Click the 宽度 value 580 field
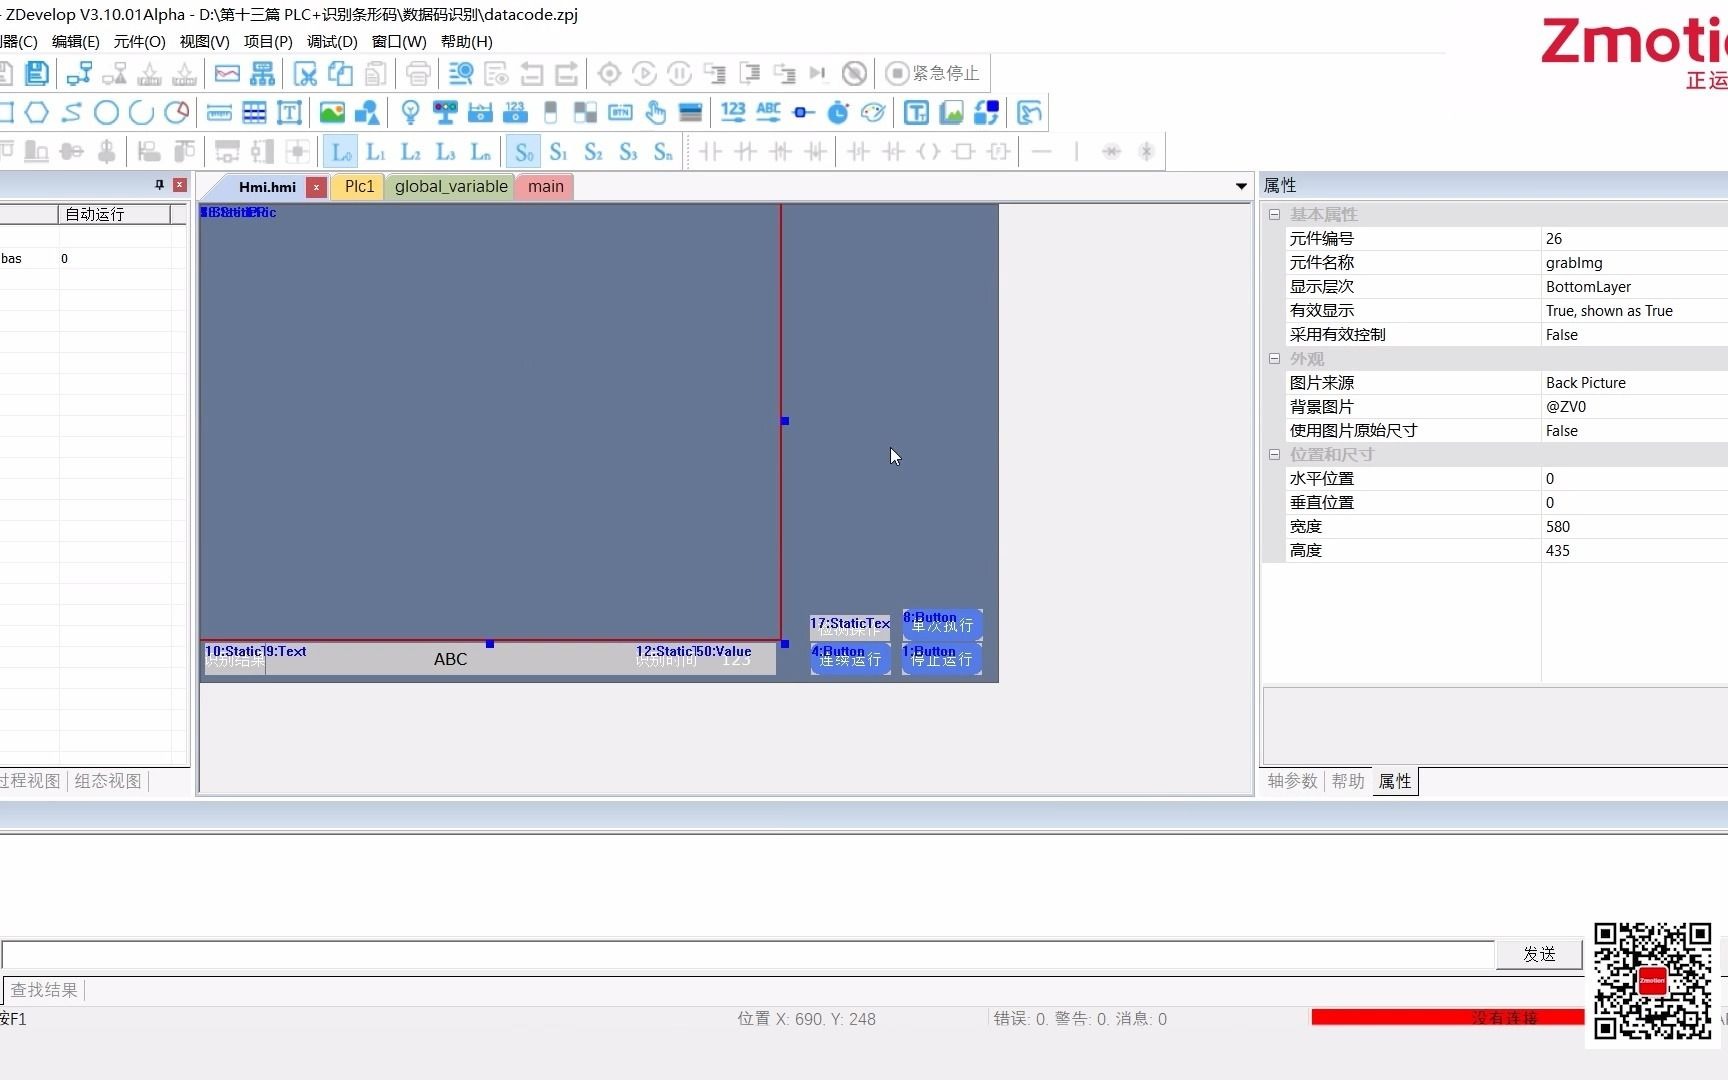 click(x=1634, y=527)
